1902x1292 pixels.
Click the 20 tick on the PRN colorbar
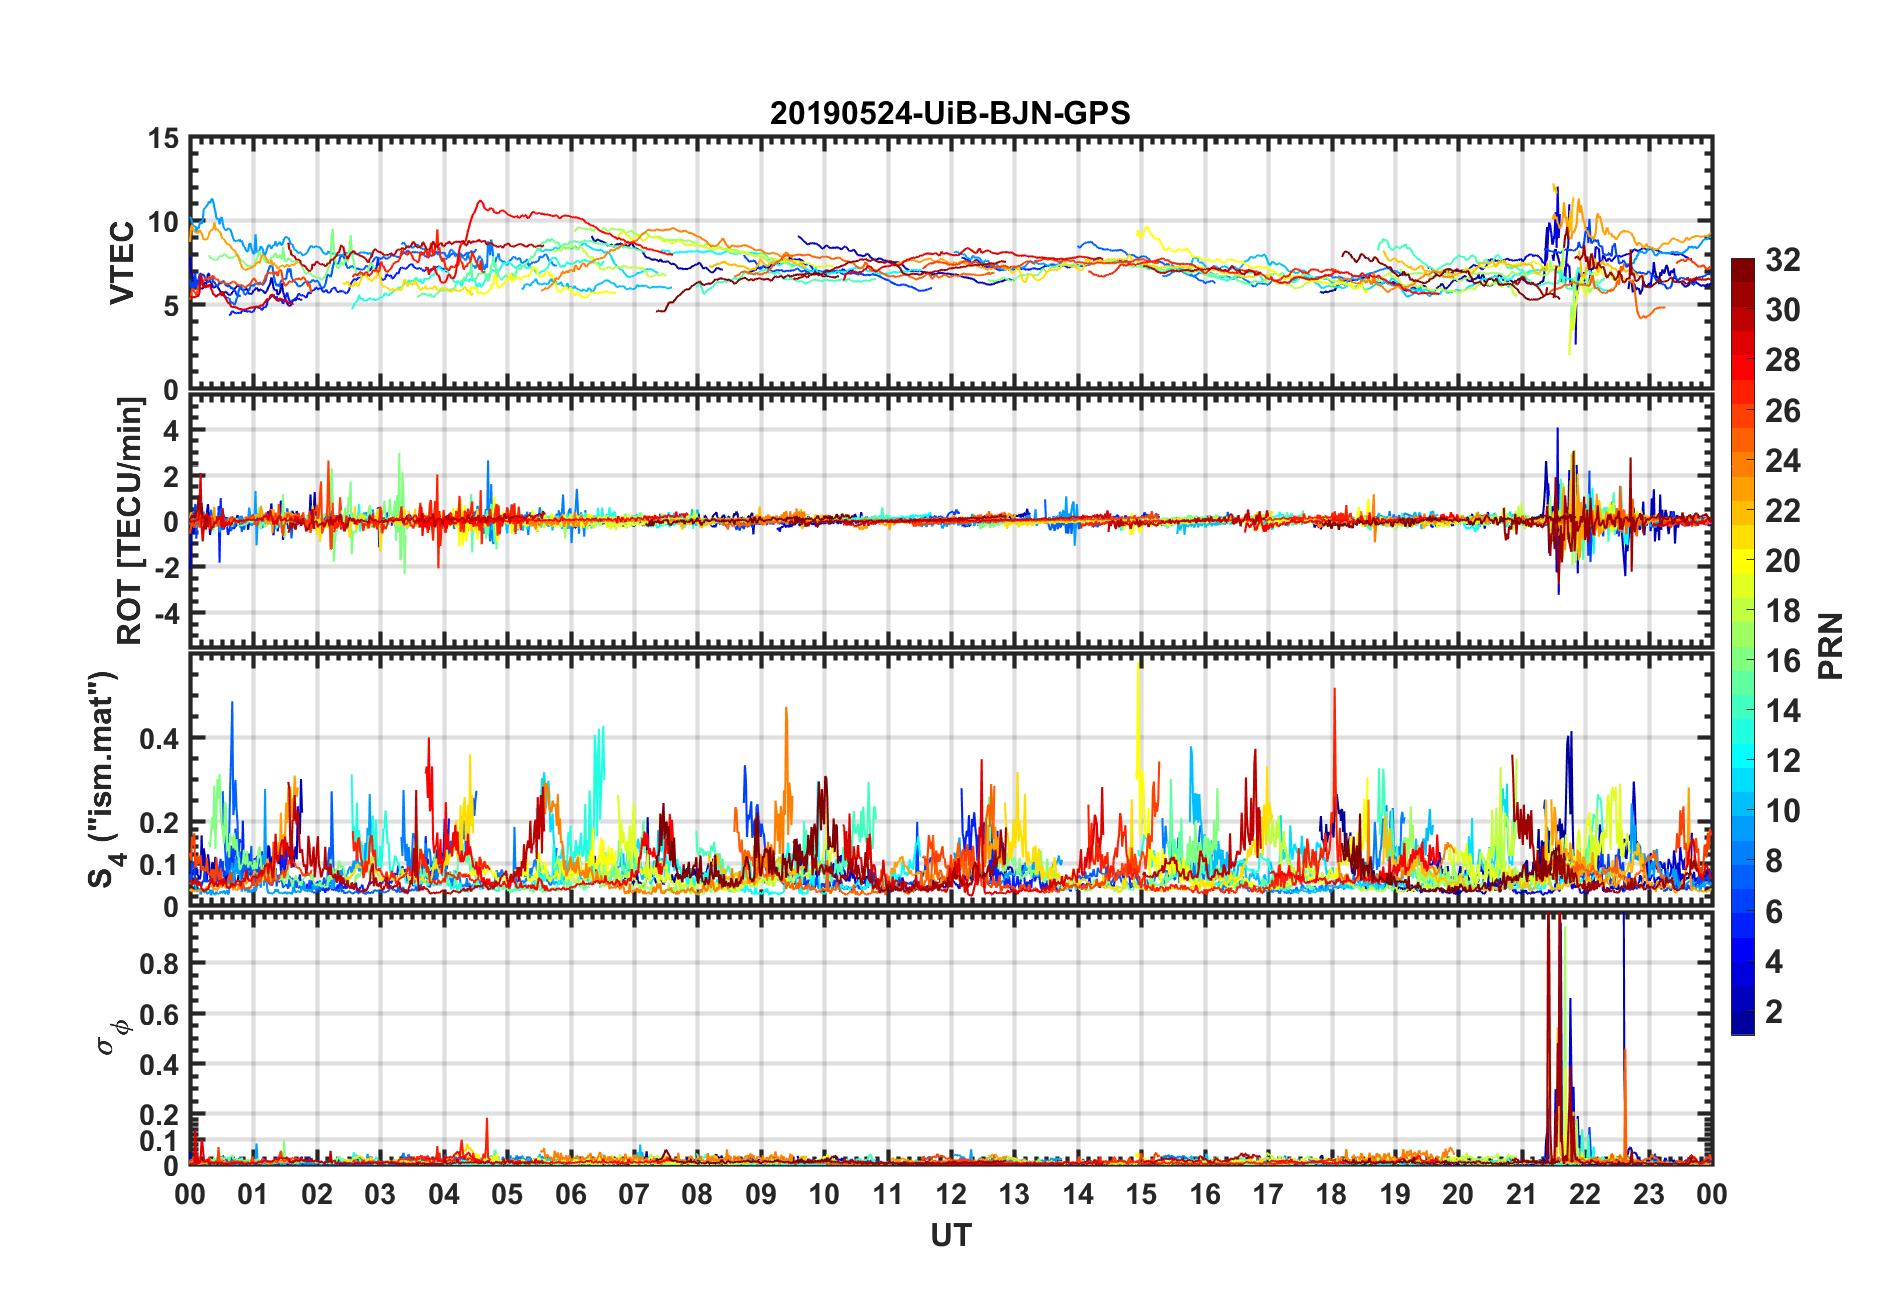tap(1783, 561)
